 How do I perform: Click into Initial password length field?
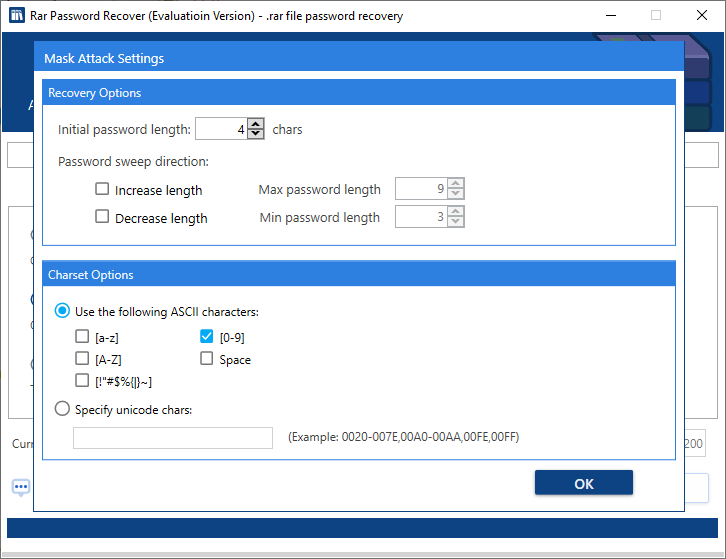click(x=221, y=129)
